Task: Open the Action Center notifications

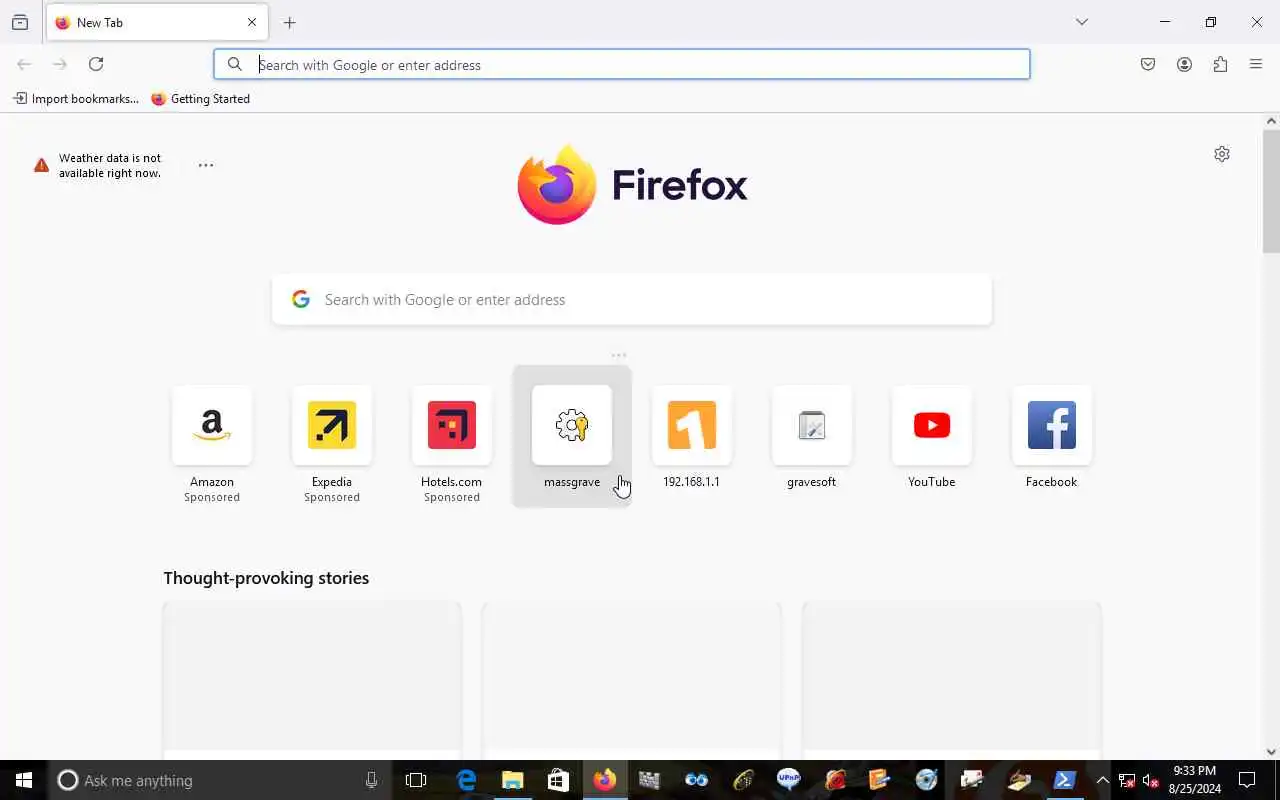Action: pyautogui.click(x=1247, y=780)
